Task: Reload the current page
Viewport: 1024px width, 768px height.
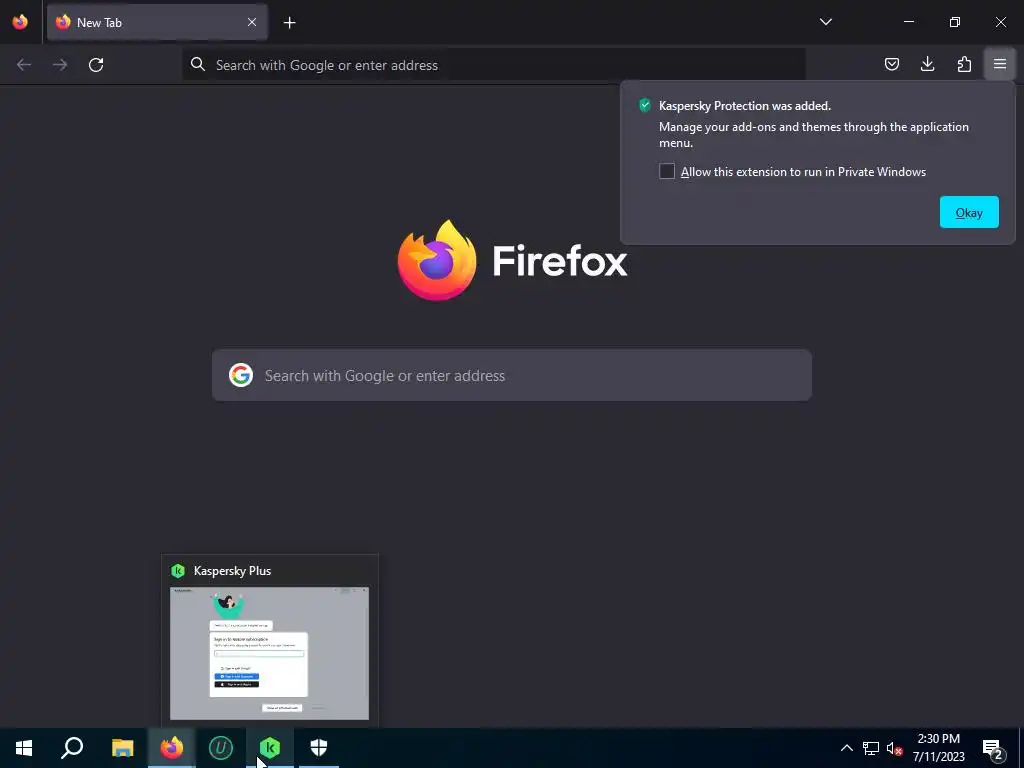Action: pos(96,65)
